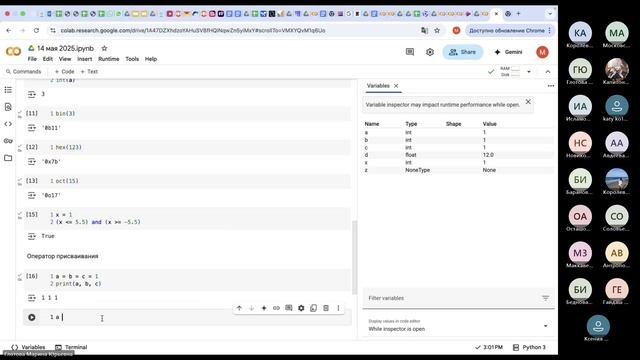640x360 pixels.
Task: Open the Secrets key sidebar icon
Action: (x=8, y=141)
